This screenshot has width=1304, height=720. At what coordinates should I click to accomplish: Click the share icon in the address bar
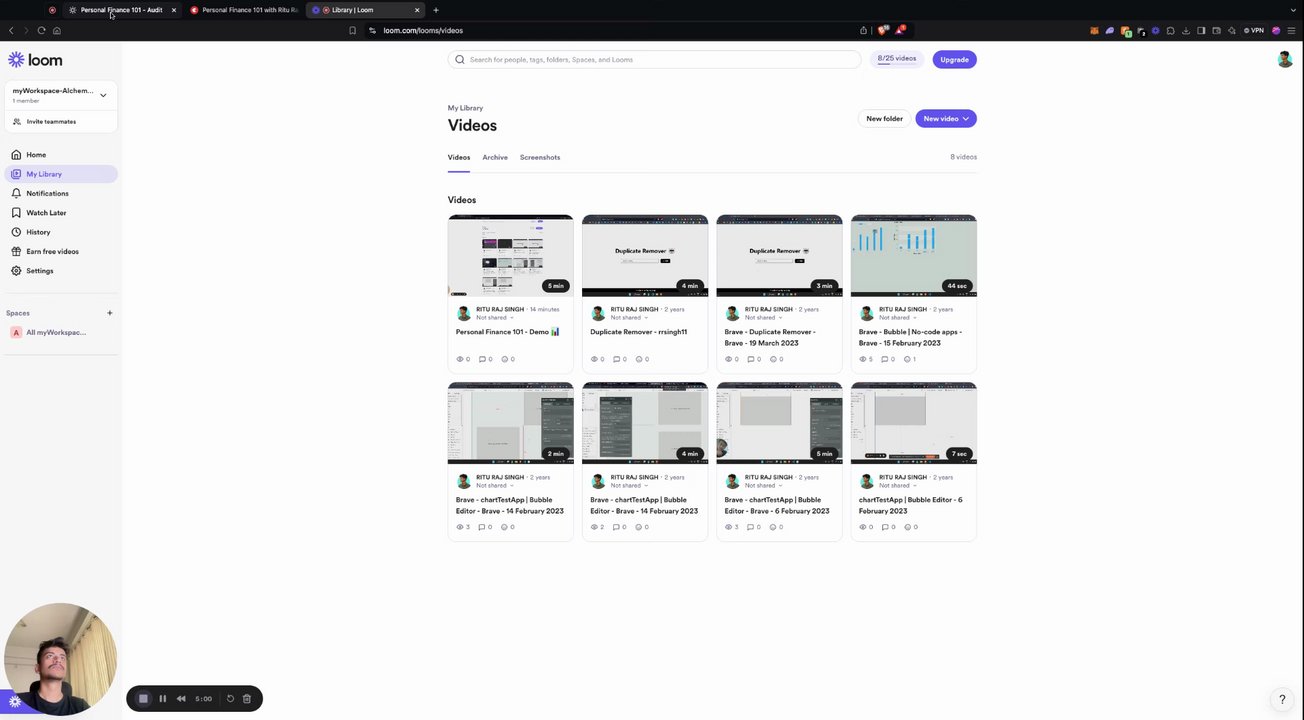pos(863,31)
